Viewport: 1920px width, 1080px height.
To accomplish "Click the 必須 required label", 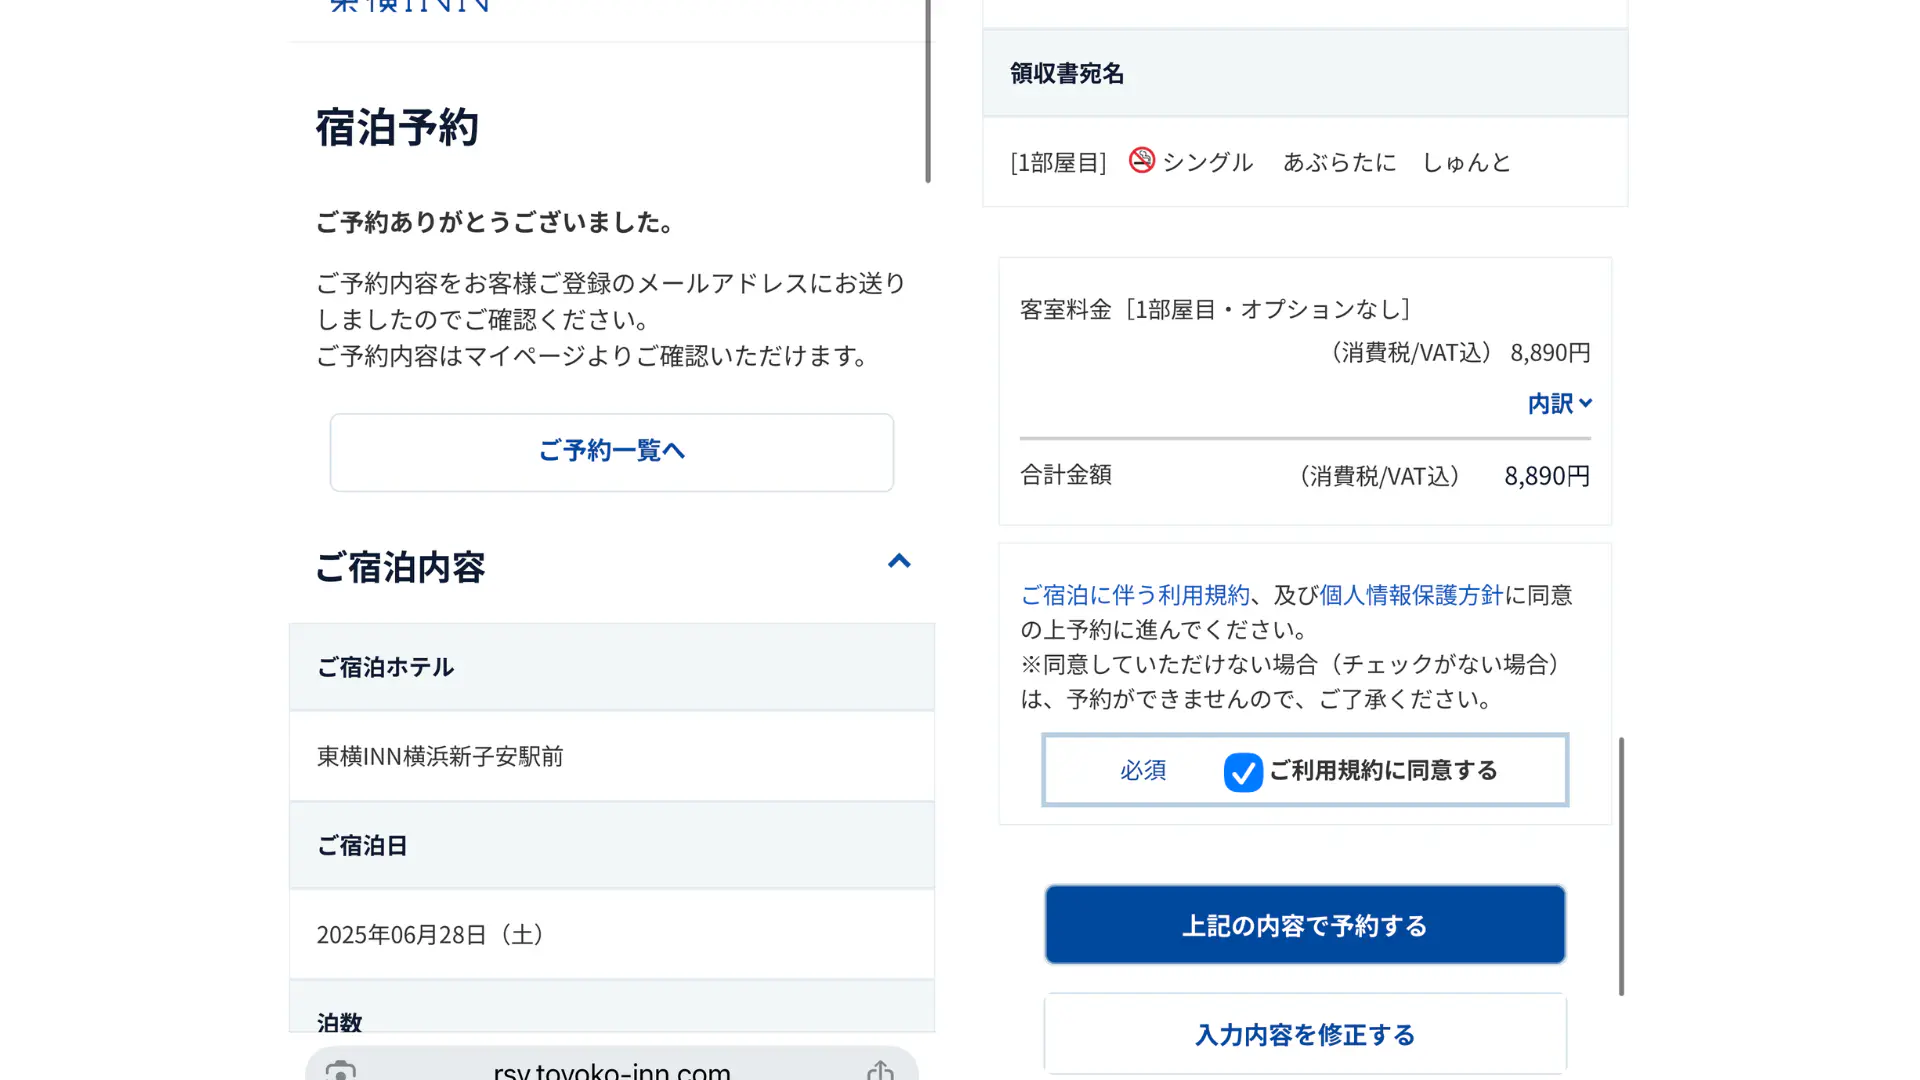I will [1143, 771].
